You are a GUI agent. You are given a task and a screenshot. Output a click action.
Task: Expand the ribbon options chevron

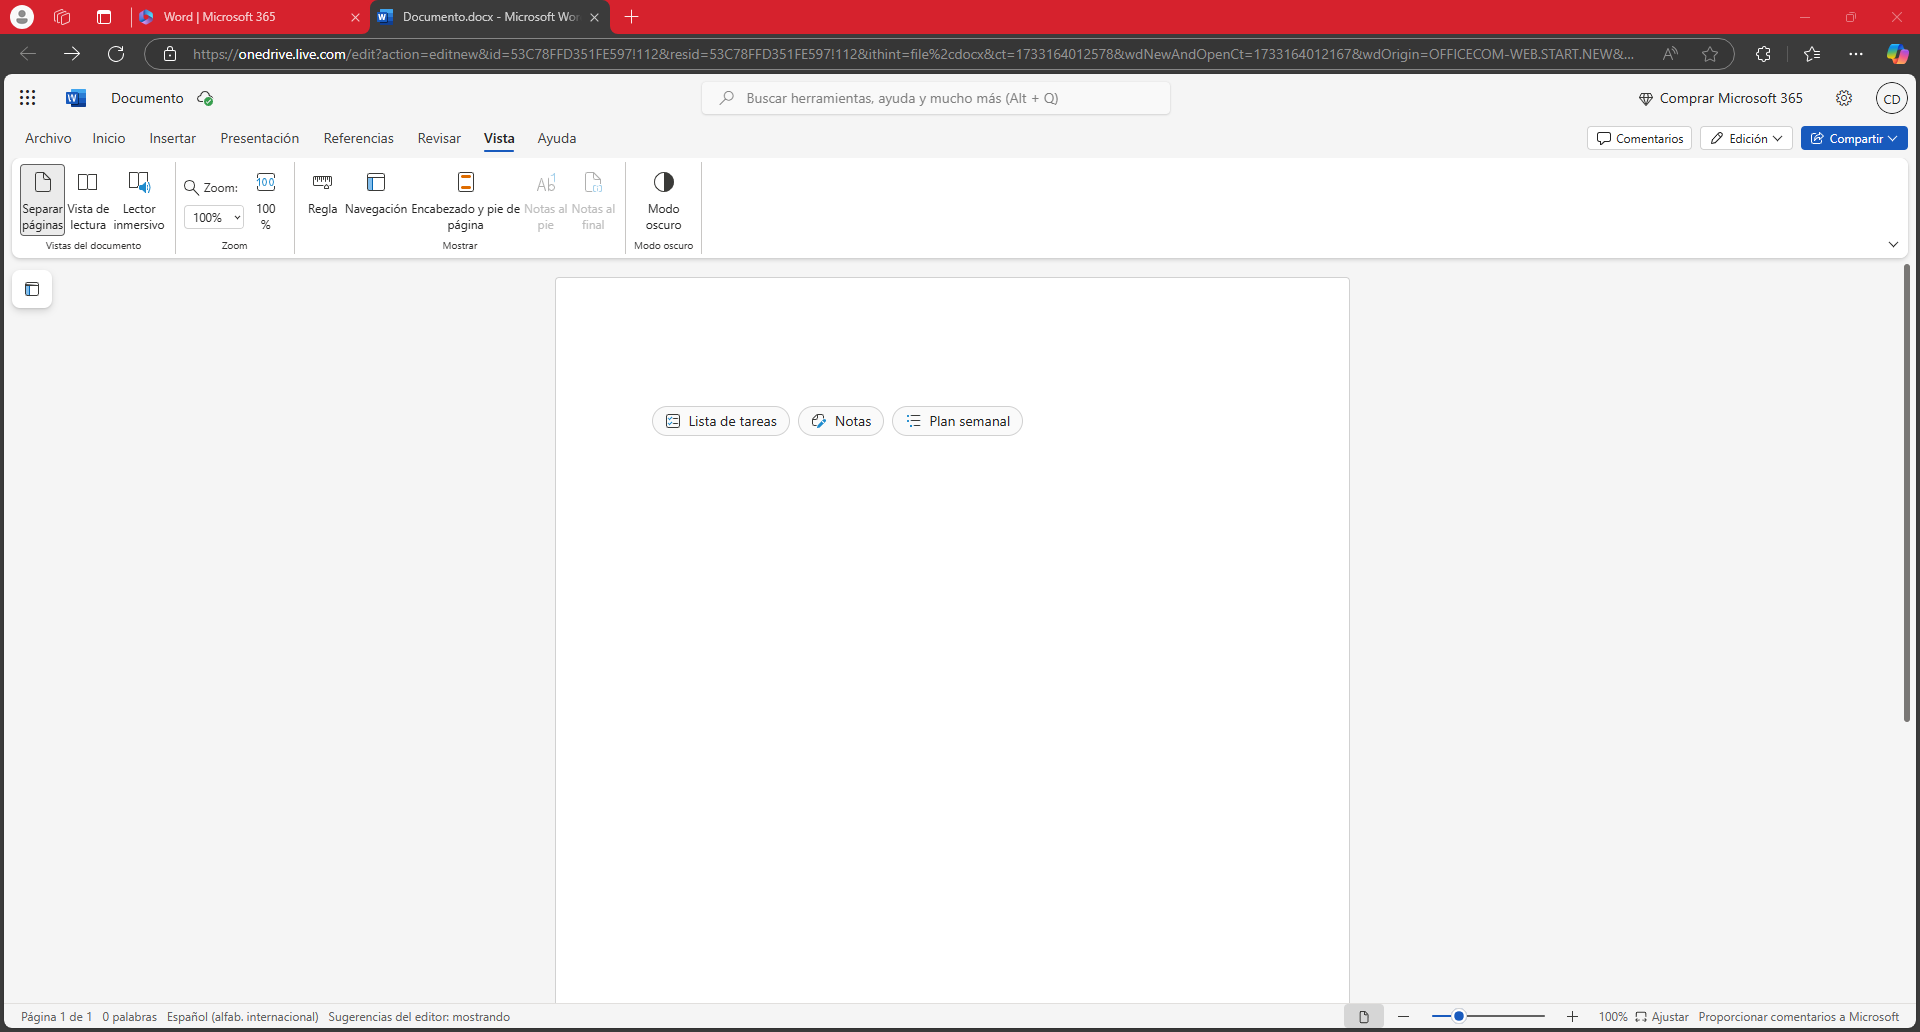[x=1893, y=245]
